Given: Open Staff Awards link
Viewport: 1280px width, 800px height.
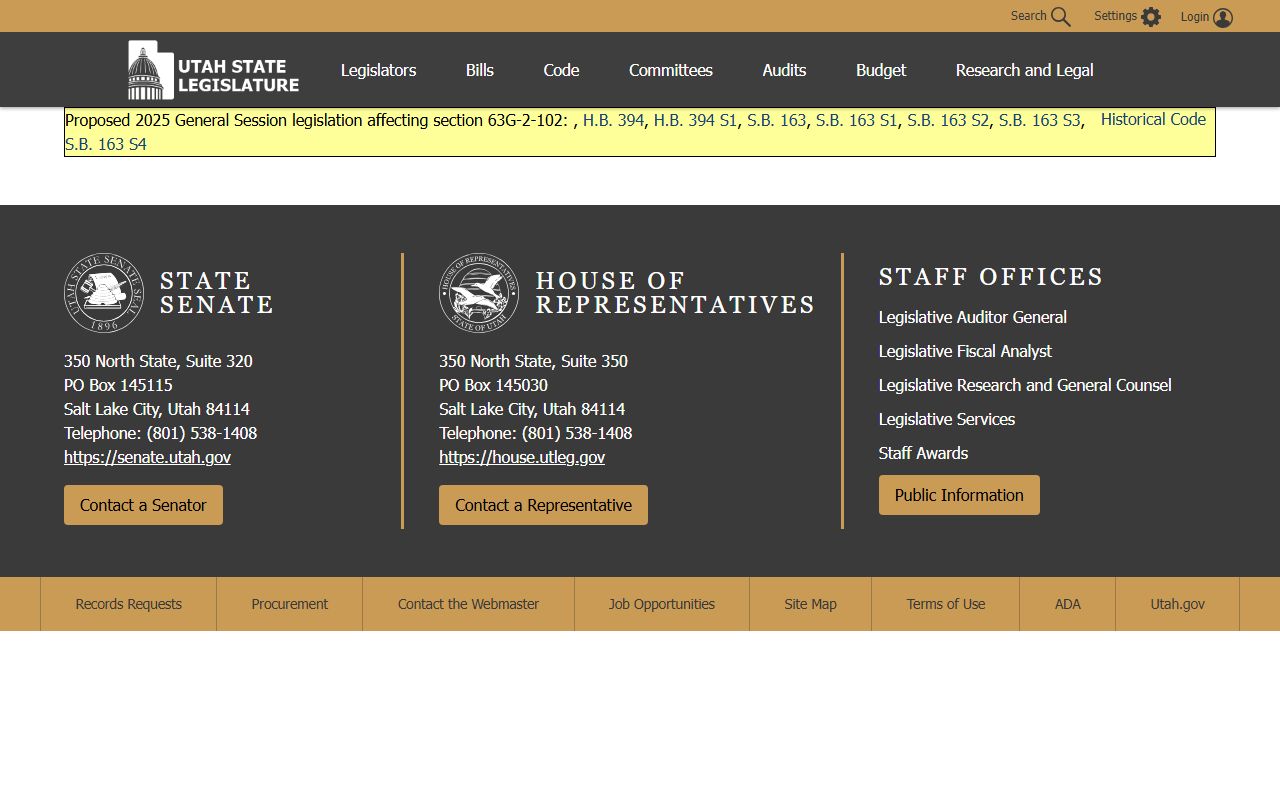Looking at the screenshot, I should [923, 453].
